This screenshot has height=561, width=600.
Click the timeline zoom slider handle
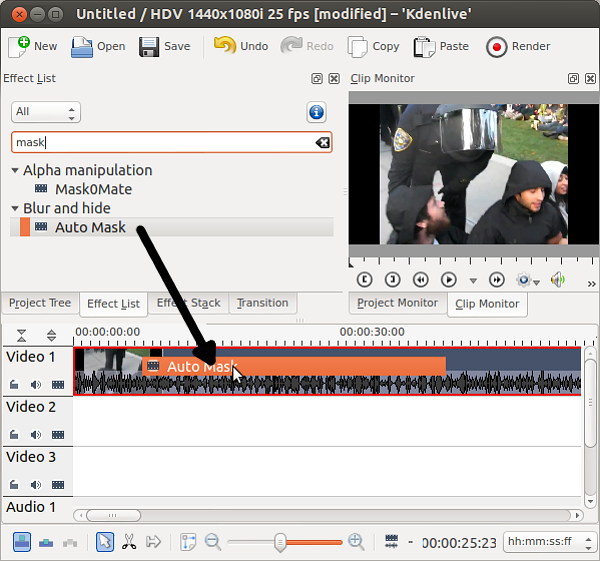tap(280, 541)
